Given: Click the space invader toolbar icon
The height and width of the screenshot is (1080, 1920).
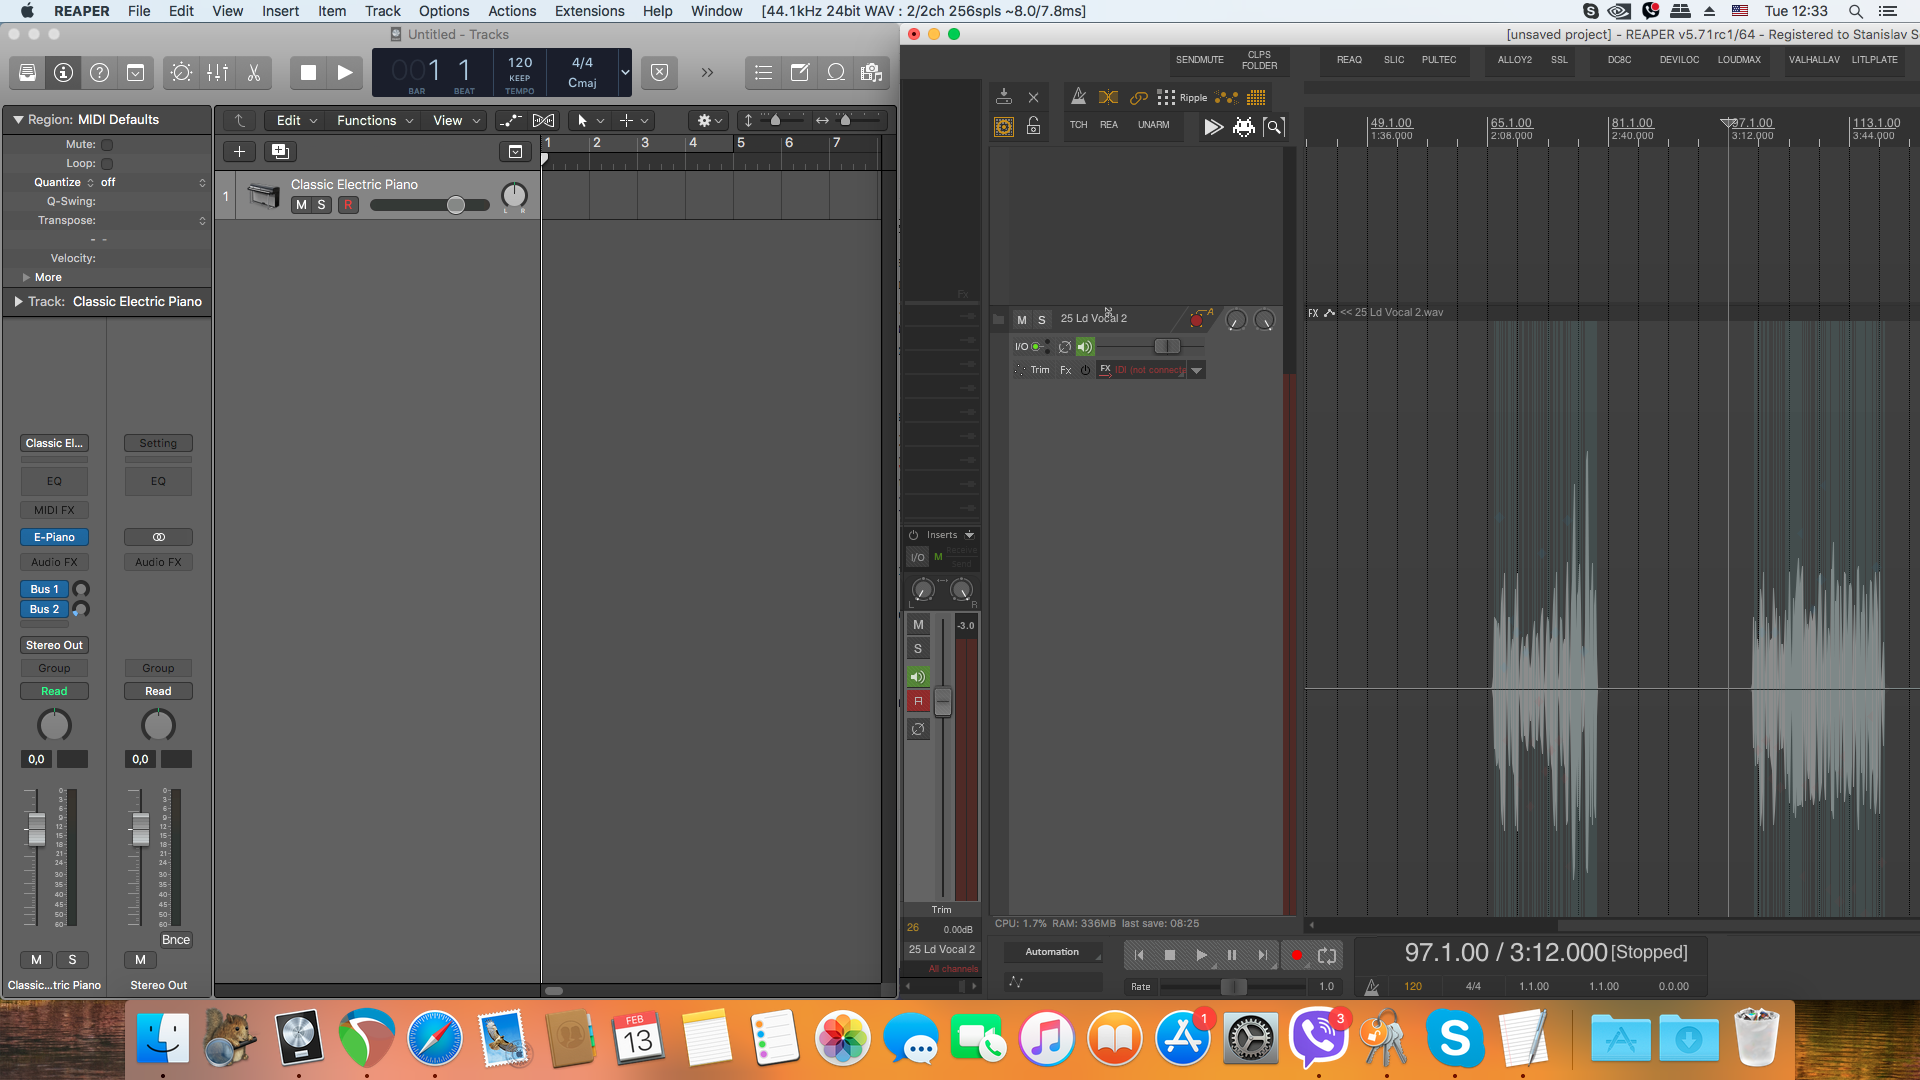Looking at the screenshot, I should (1243, 127).
